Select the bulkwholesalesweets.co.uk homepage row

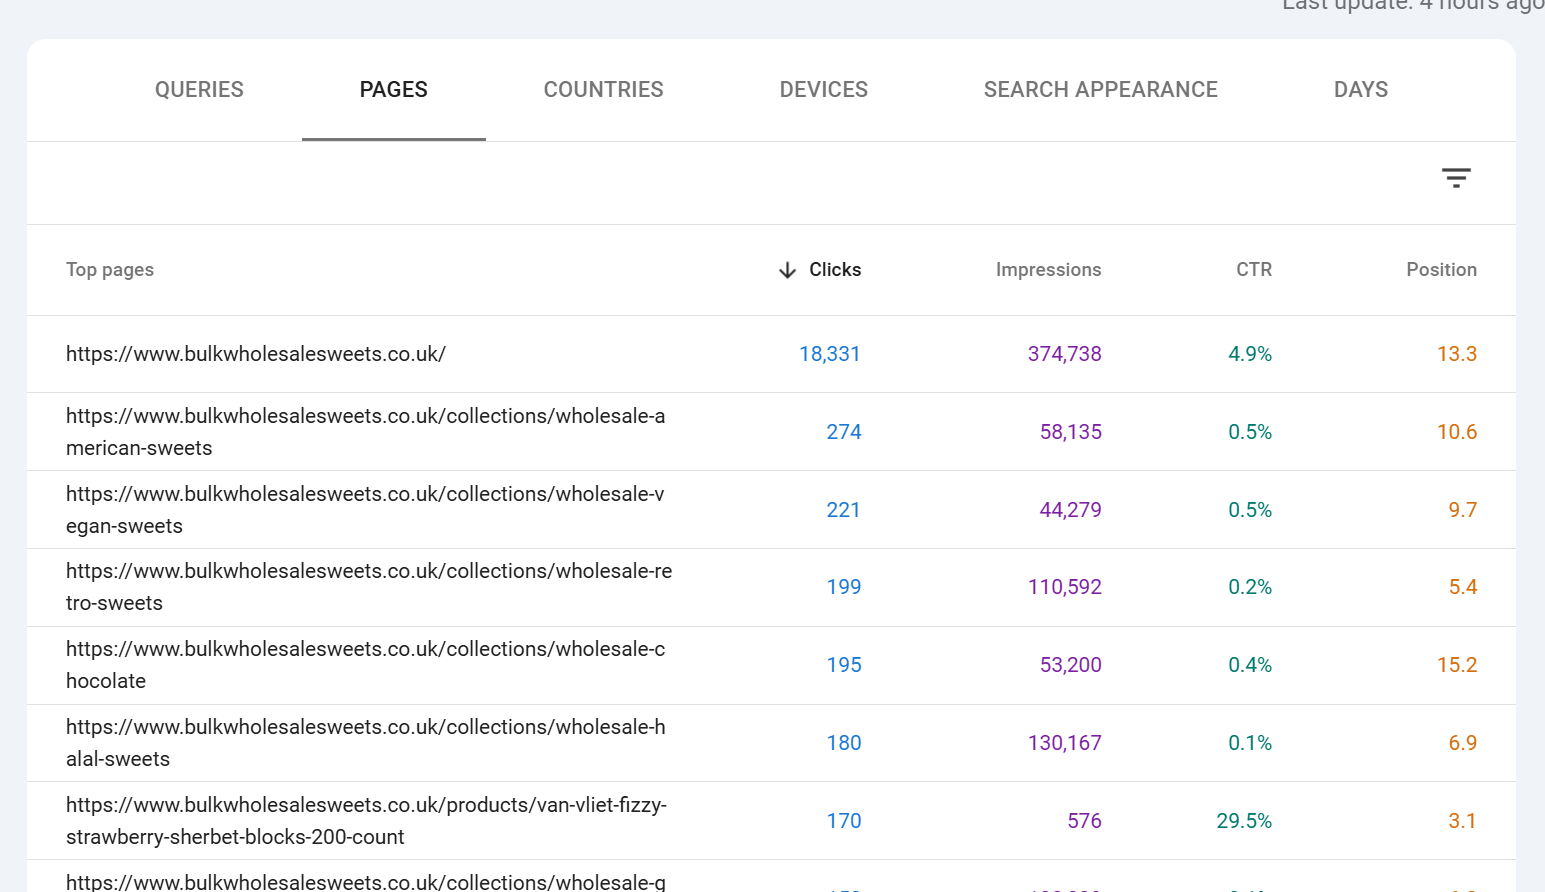tap(256, 354)
